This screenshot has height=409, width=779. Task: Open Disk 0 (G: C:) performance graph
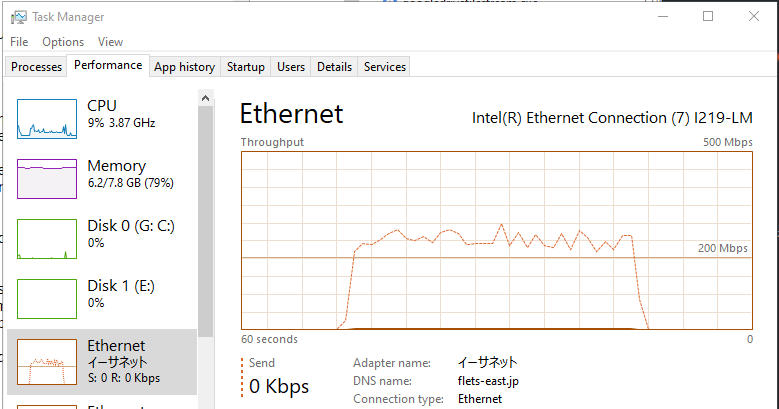(47, 239)
